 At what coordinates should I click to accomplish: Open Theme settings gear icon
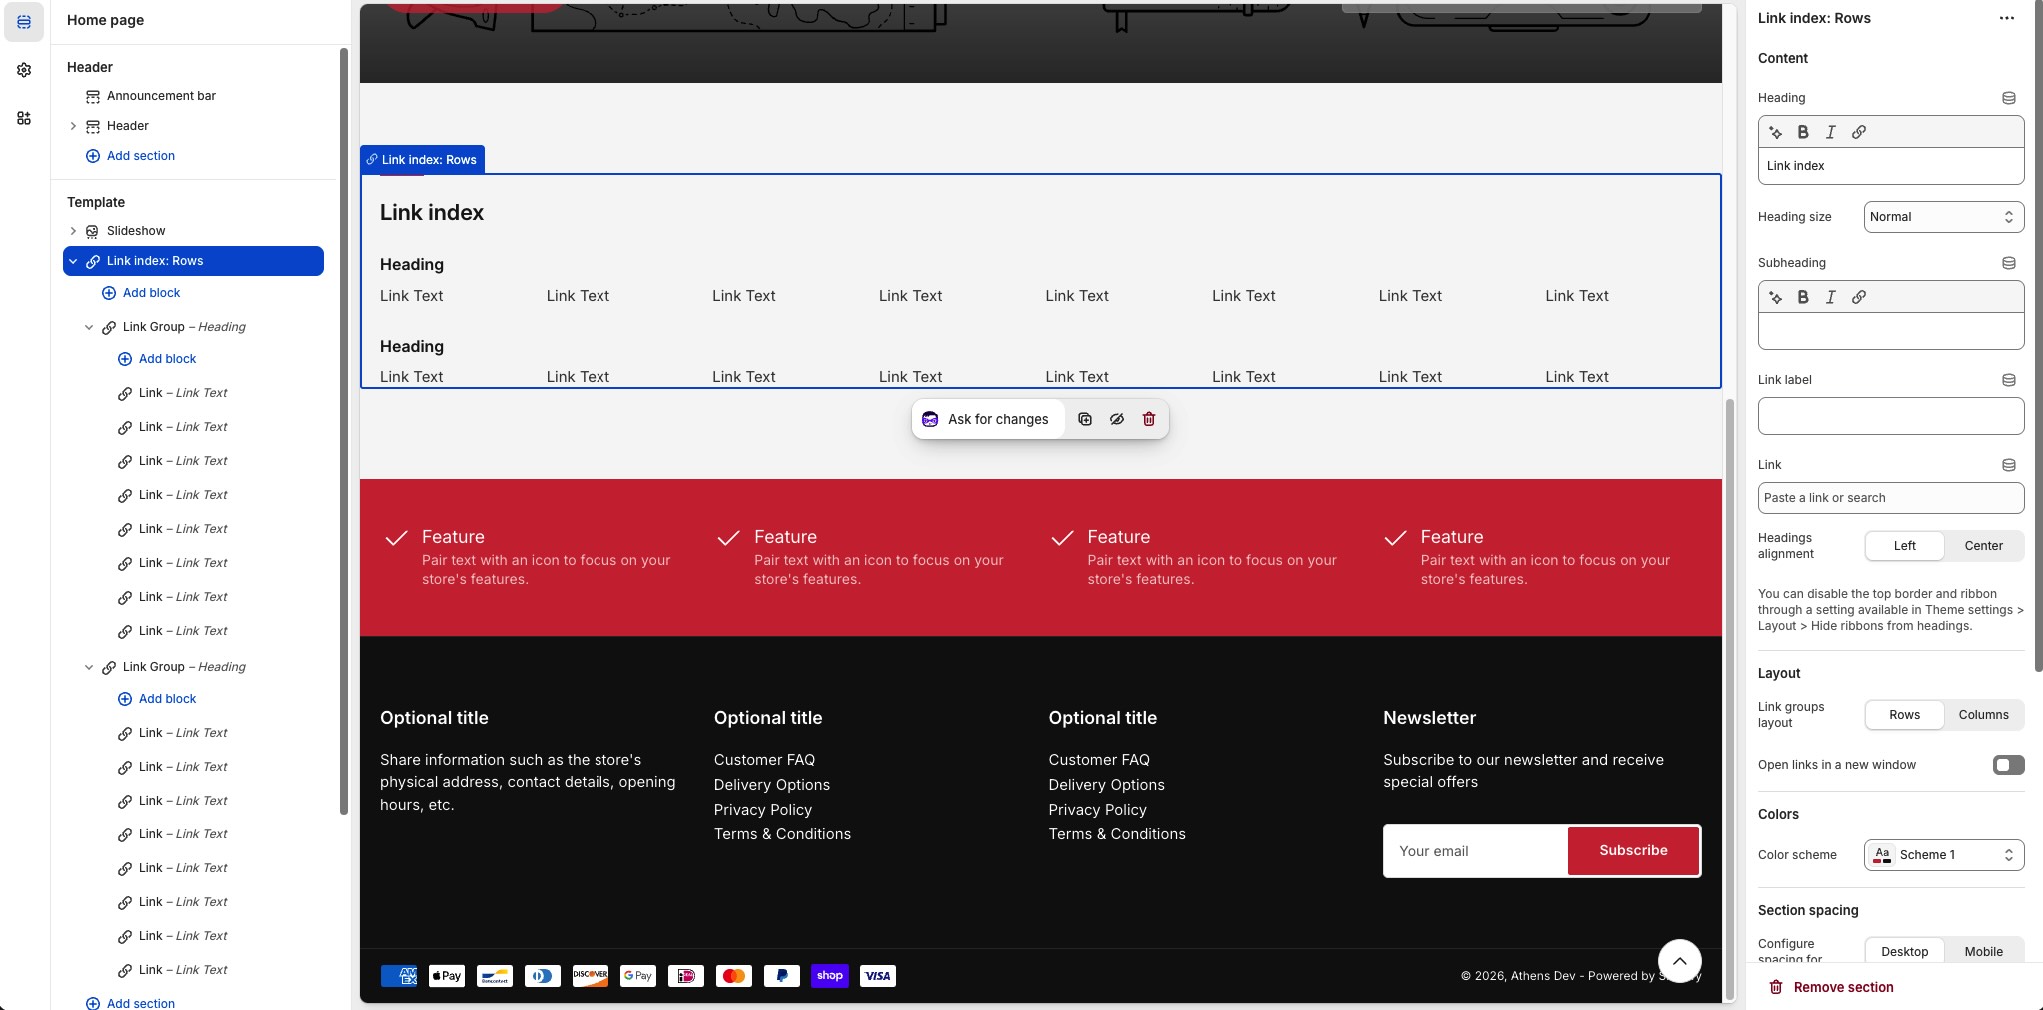click(x=24, y=70)
